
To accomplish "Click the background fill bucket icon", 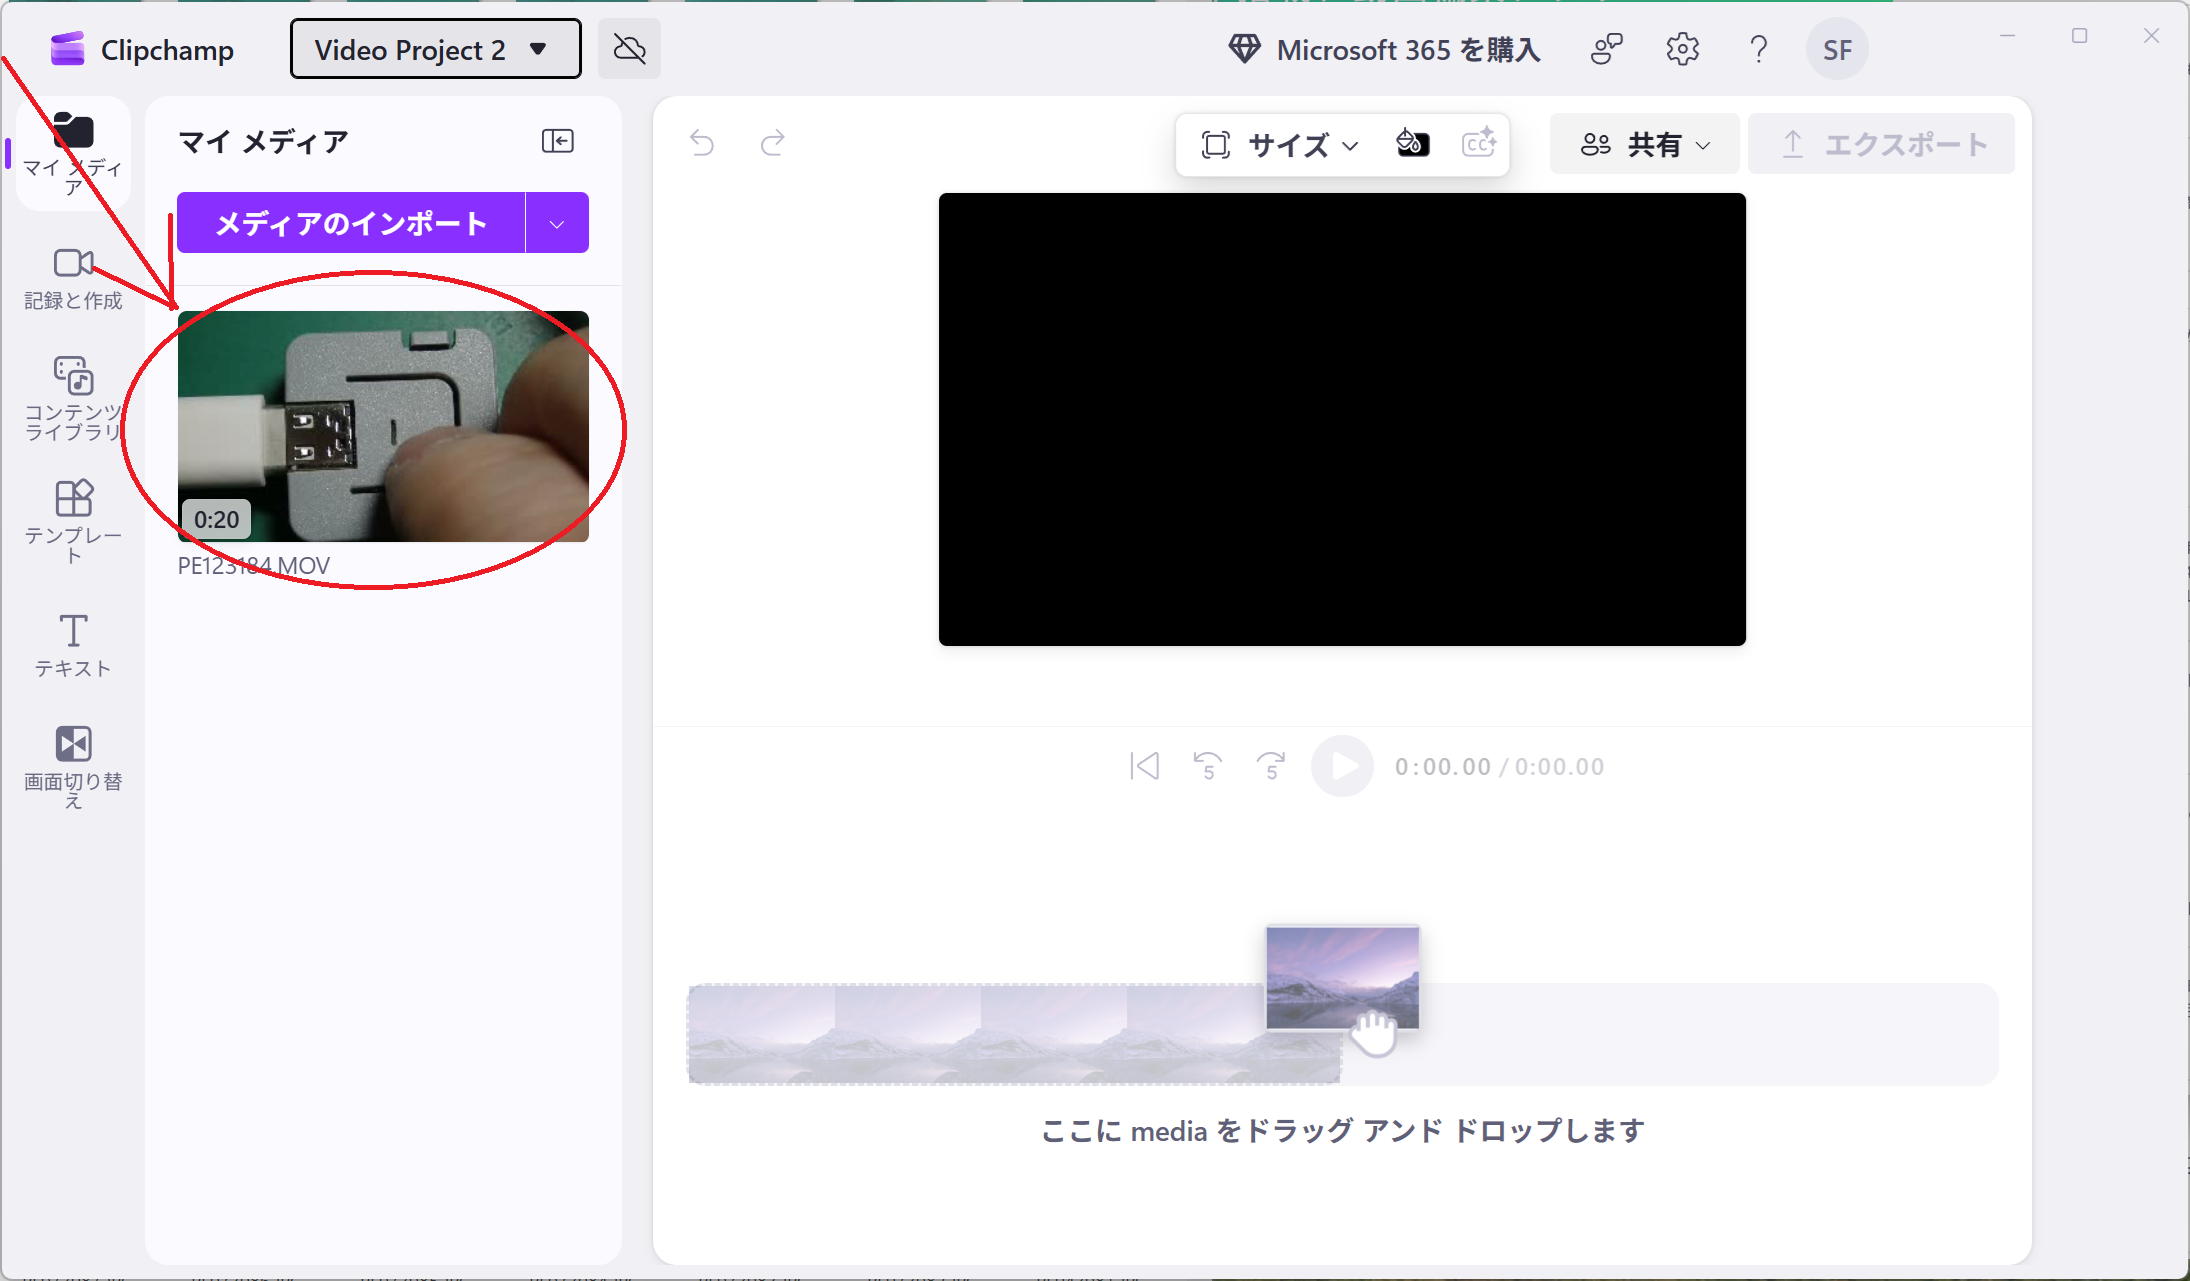I will click(x=1412, y=144).
